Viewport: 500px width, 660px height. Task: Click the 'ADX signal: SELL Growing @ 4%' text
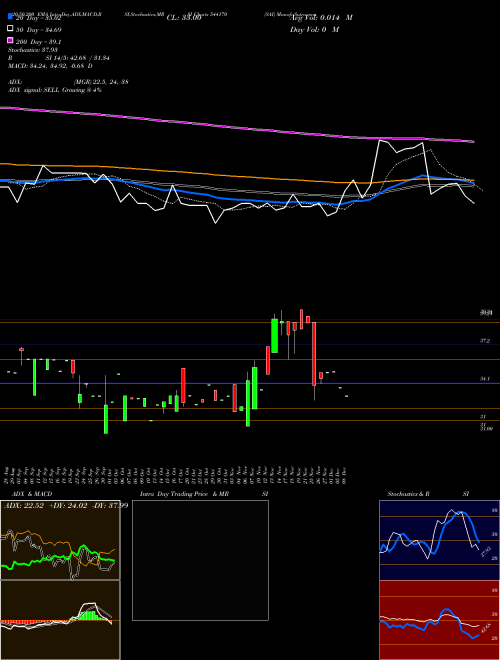pos(55,90)
